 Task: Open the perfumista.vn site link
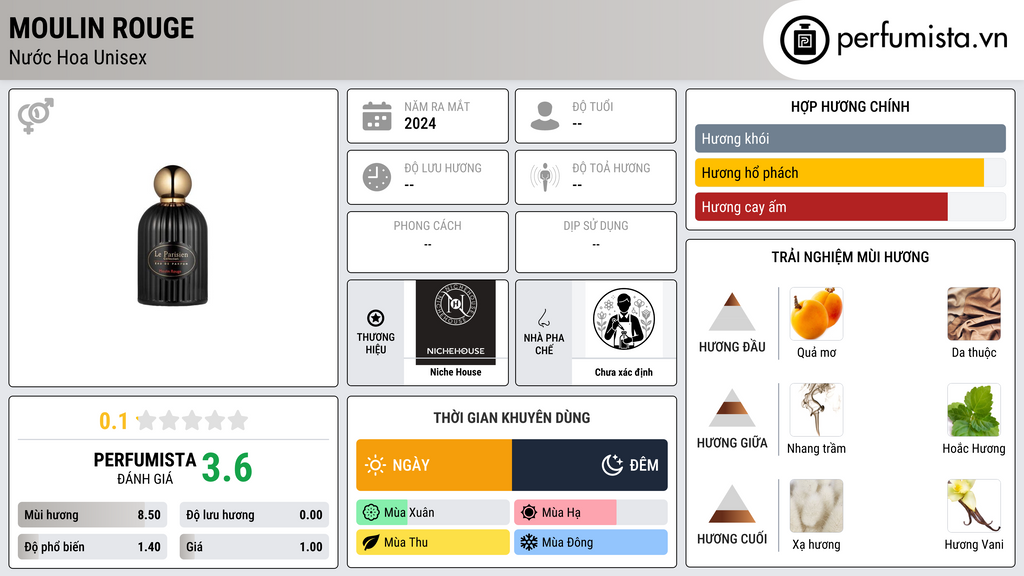click(x=922, y=39)
